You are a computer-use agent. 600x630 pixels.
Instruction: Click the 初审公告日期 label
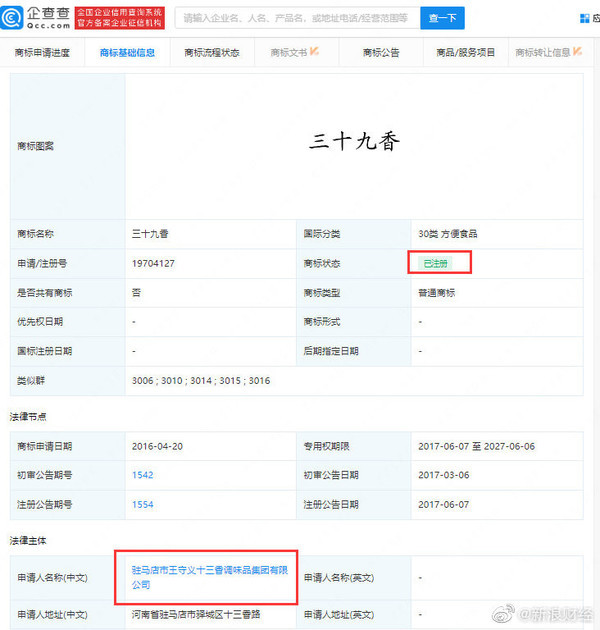click(x=331, y=475)
